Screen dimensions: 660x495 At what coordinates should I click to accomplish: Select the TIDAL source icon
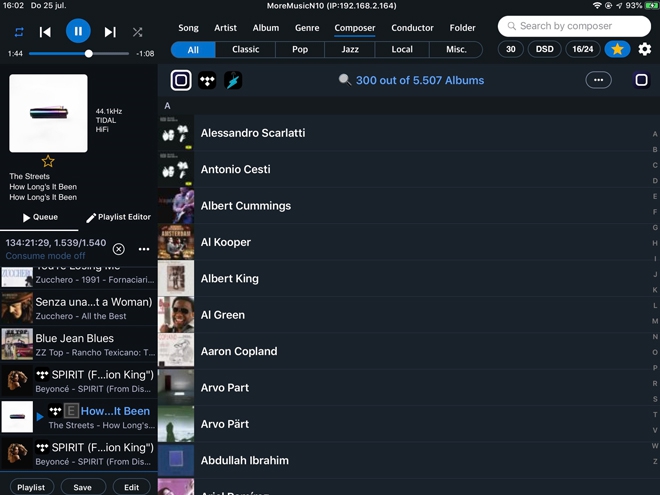point(207,80)
